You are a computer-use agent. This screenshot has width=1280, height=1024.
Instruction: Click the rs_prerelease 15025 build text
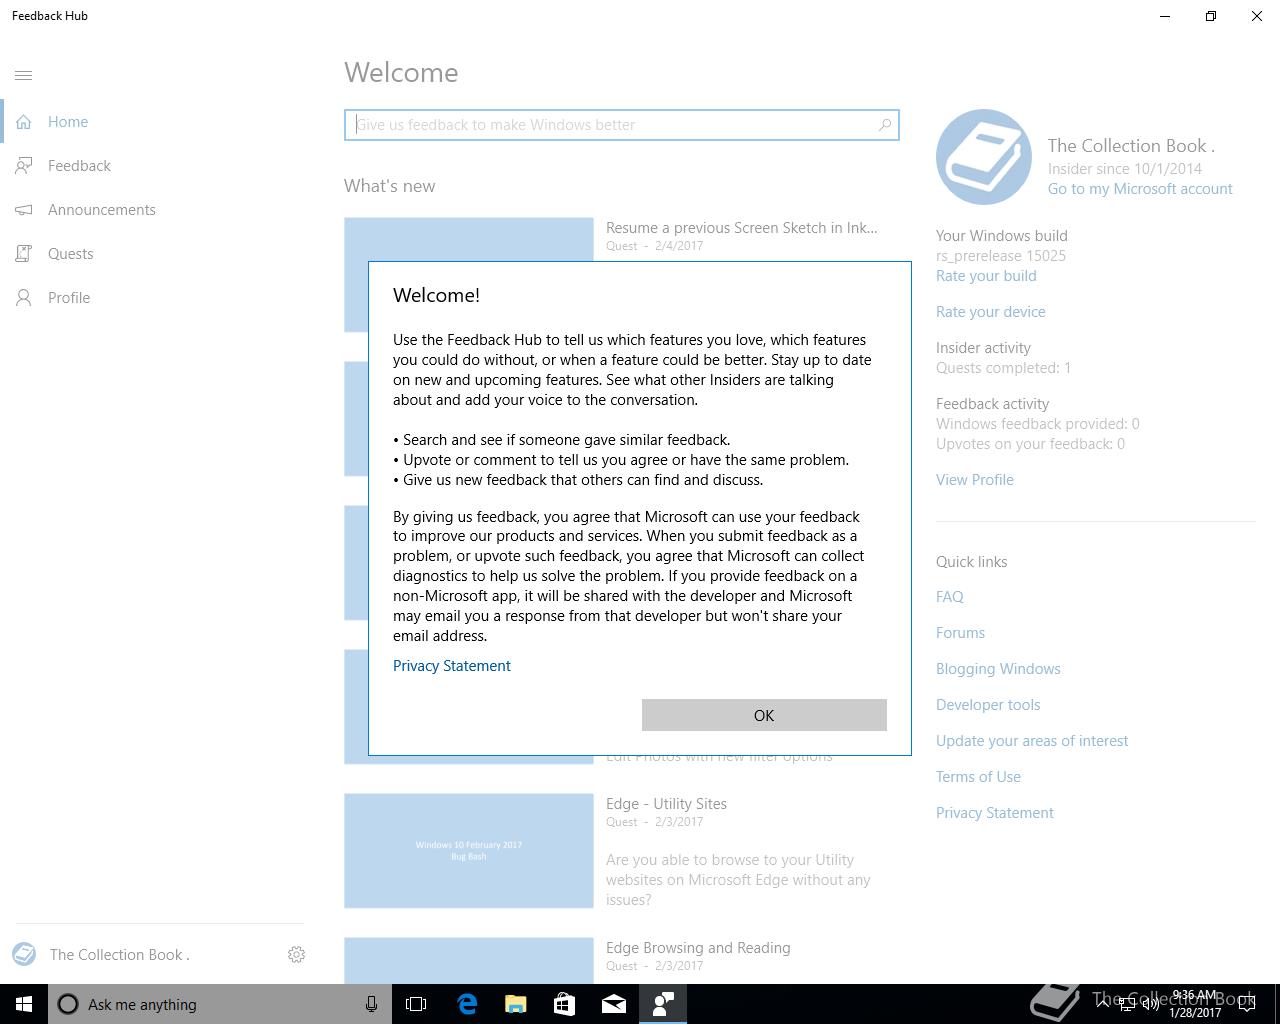1001,256
